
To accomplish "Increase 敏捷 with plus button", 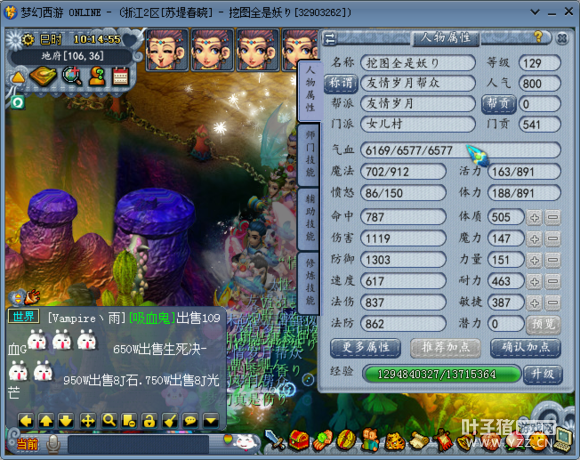I will (x=534, y=303).
